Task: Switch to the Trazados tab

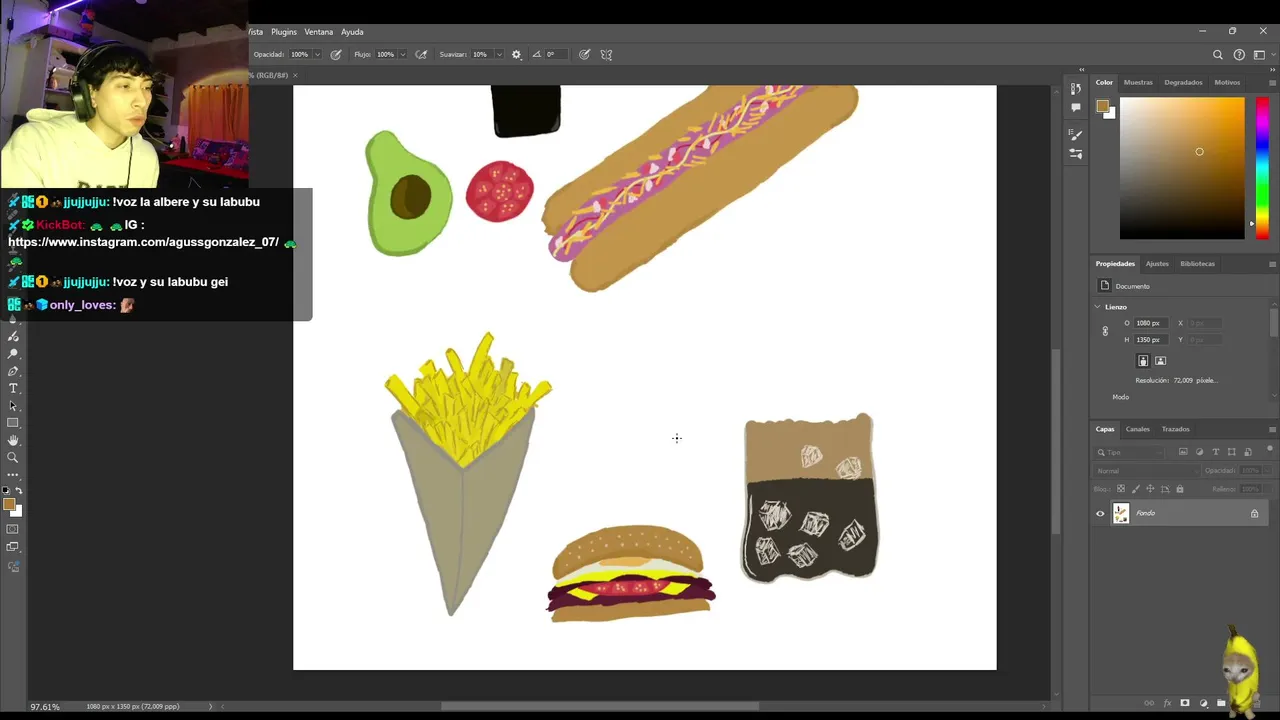Action: click(x=1175, y=429)
